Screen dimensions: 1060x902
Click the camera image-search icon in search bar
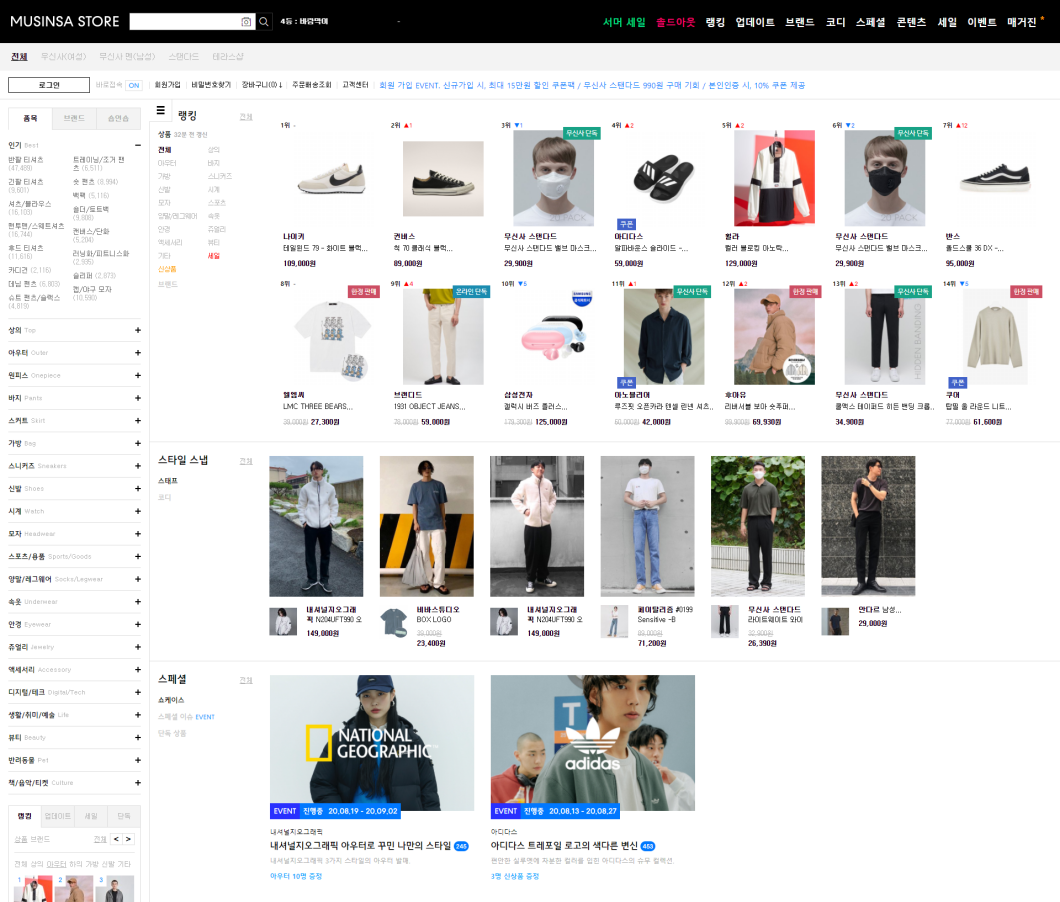(x=246, y=22)
